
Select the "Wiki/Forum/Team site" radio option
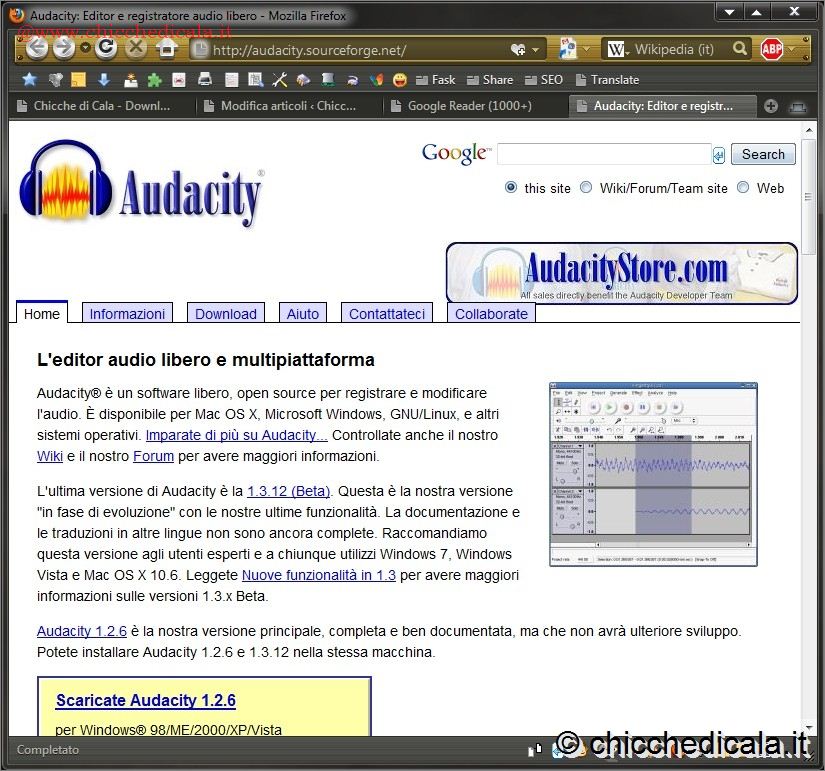click(x=586, y=188)
